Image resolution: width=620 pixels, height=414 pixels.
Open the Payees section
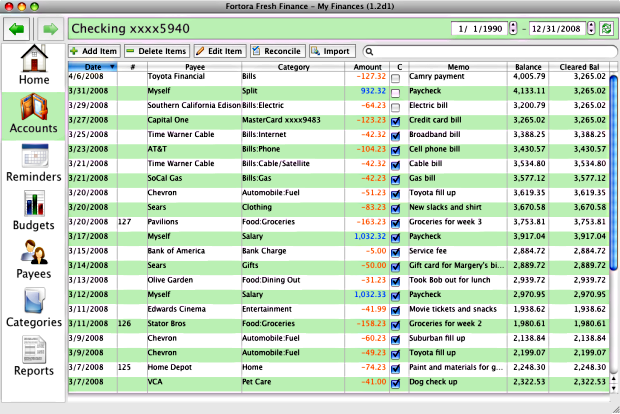point(34,259)
